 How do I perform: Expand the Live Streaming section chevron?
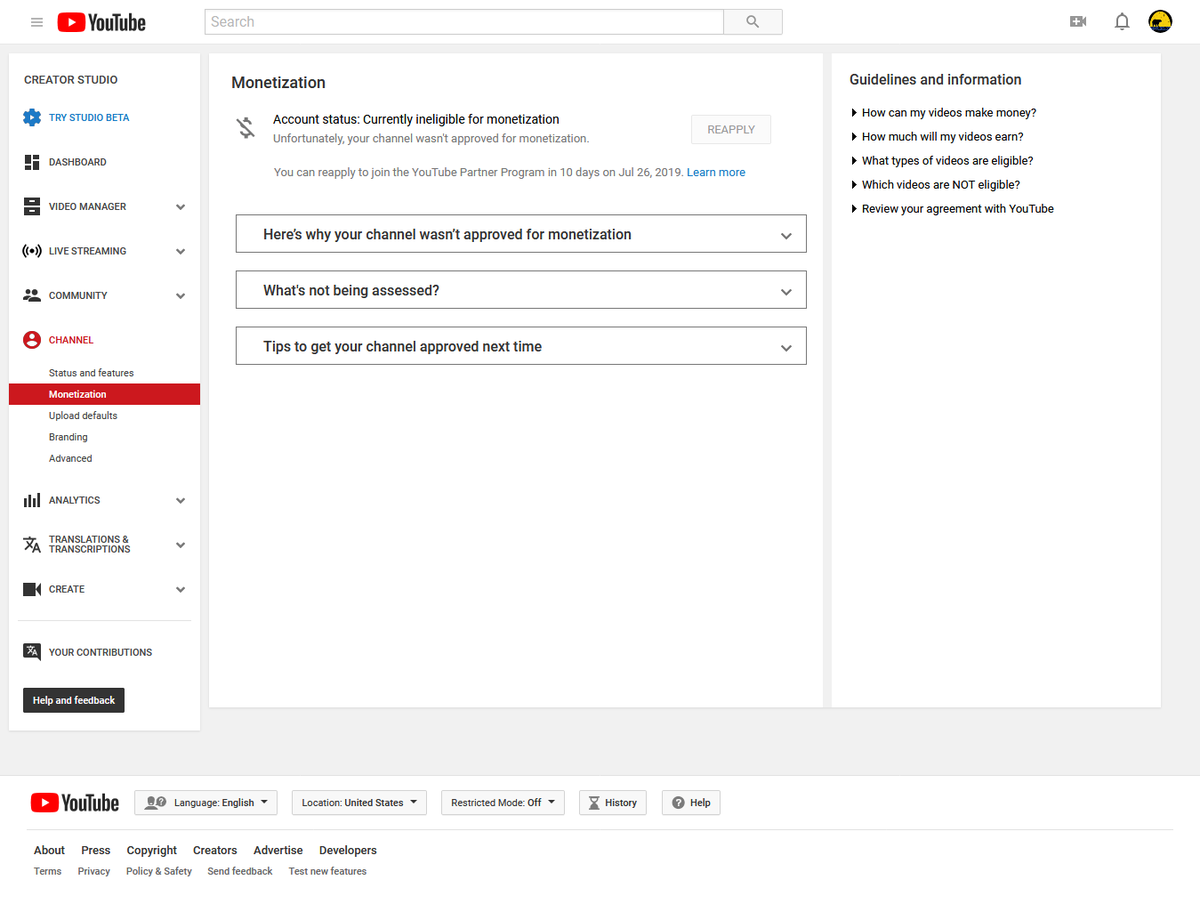[181, 252]
